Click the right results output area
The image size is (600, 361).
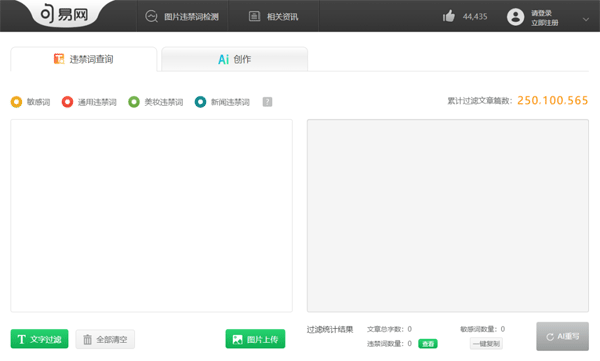448,216
